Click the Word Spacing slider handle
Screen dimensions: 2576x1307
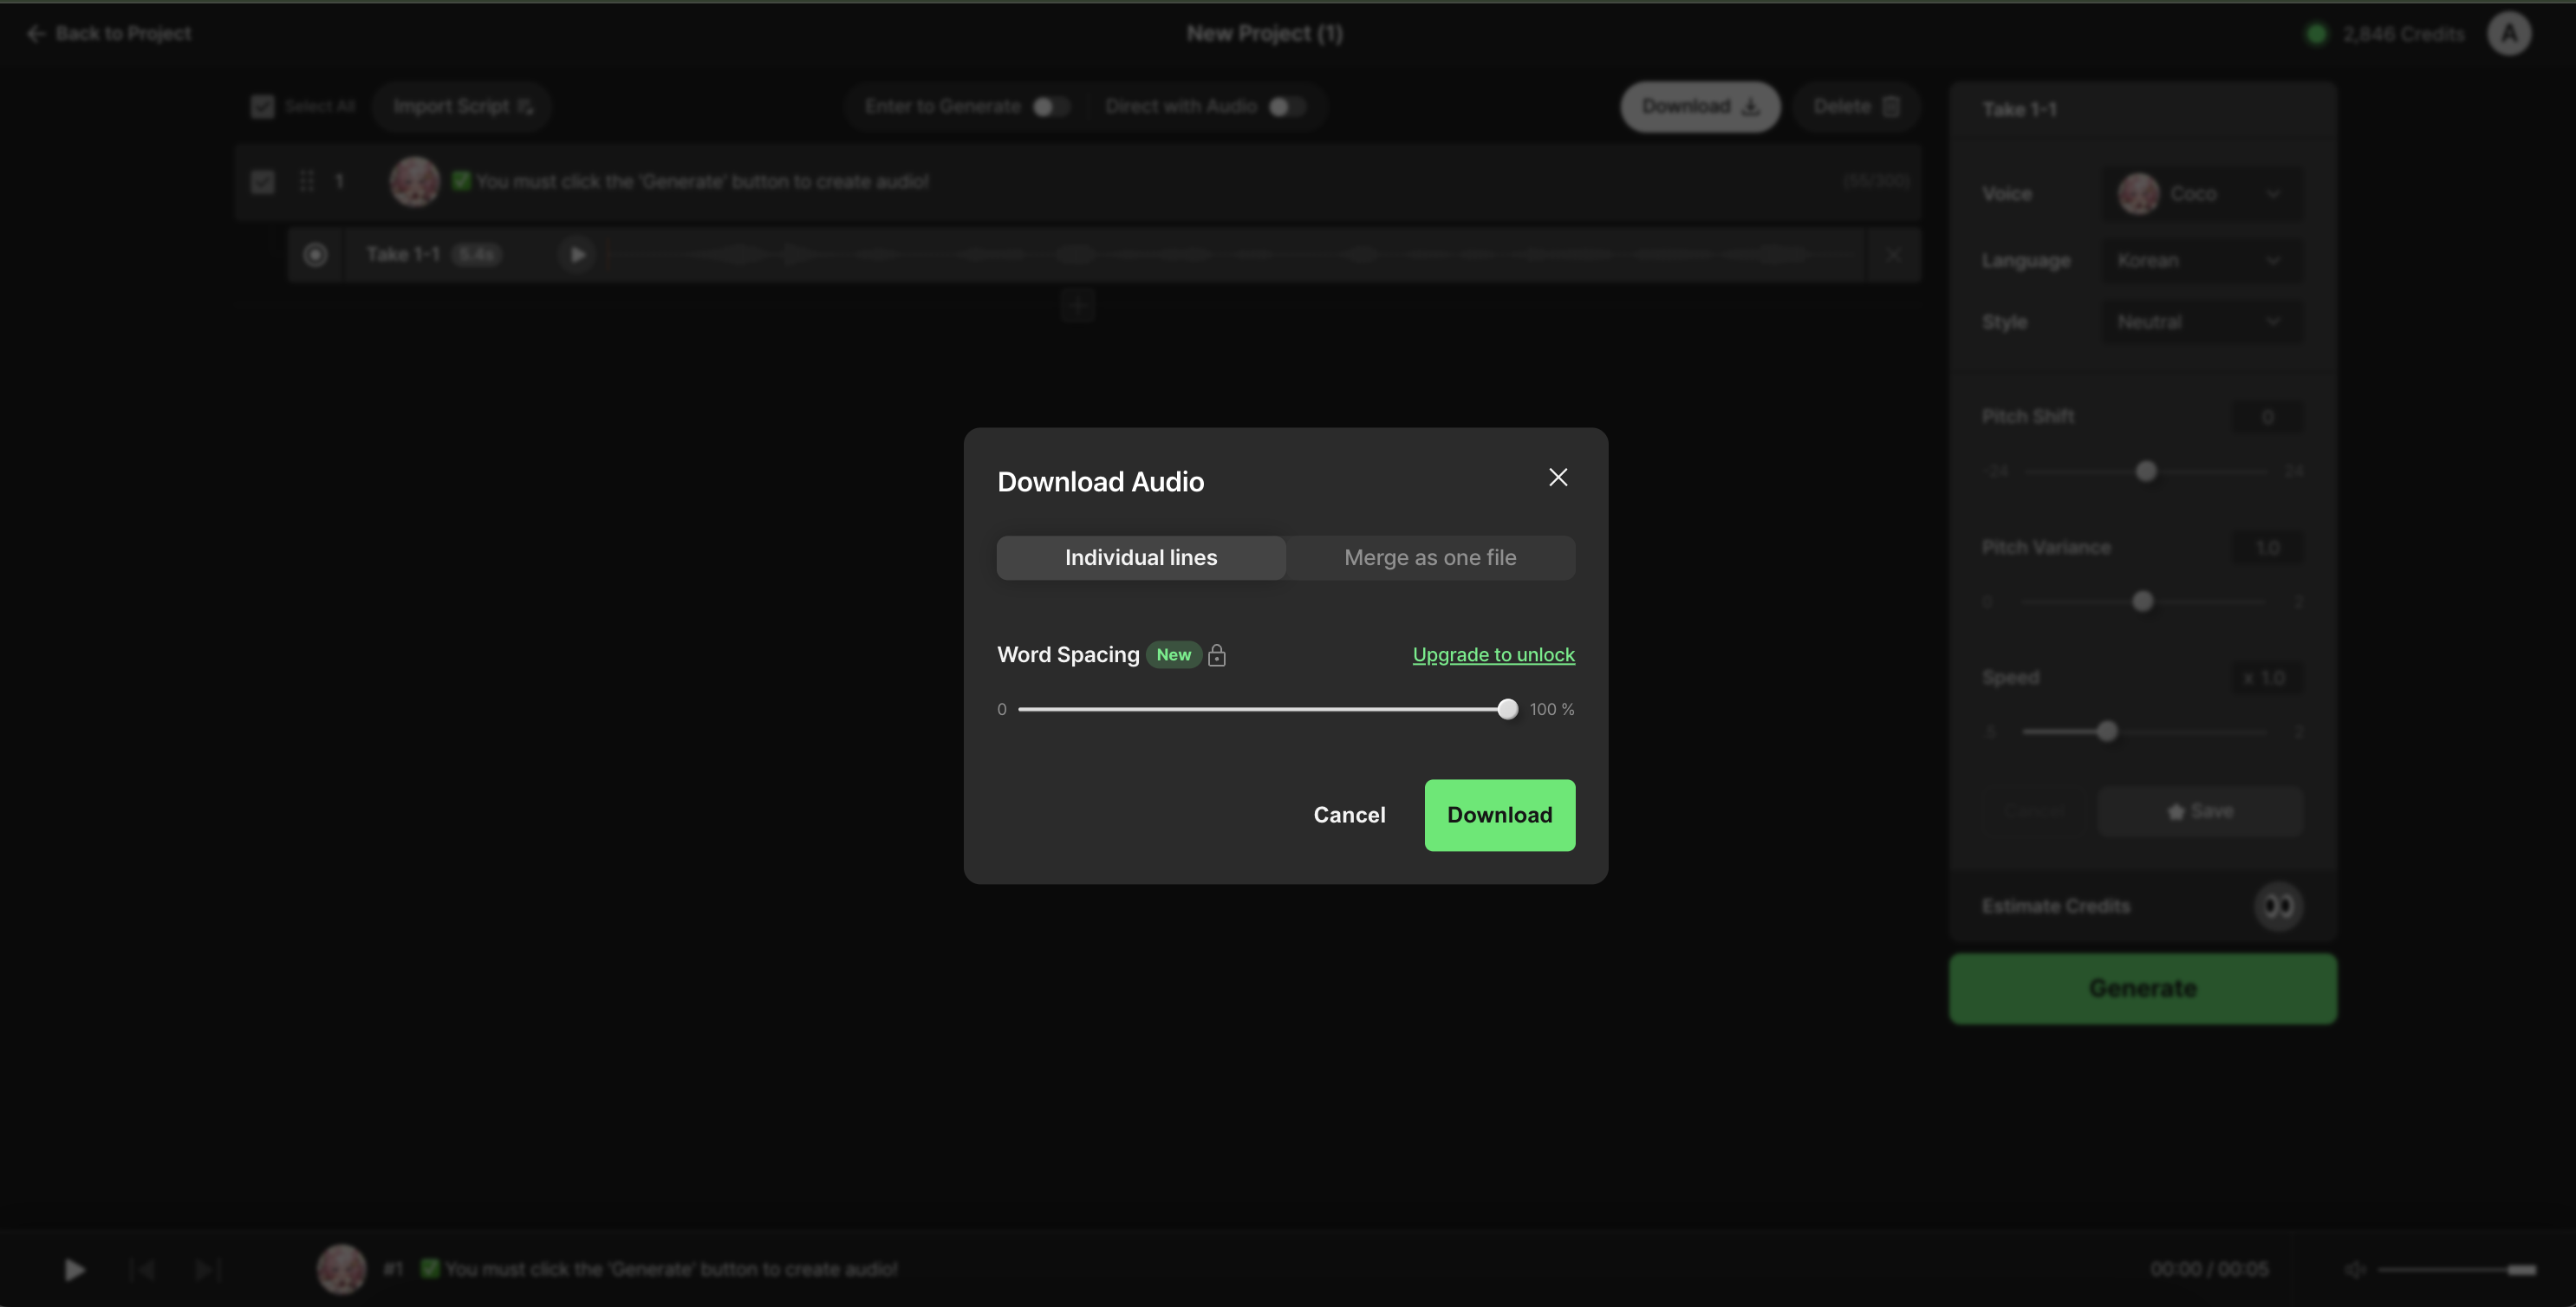[x=1508, y=709]
